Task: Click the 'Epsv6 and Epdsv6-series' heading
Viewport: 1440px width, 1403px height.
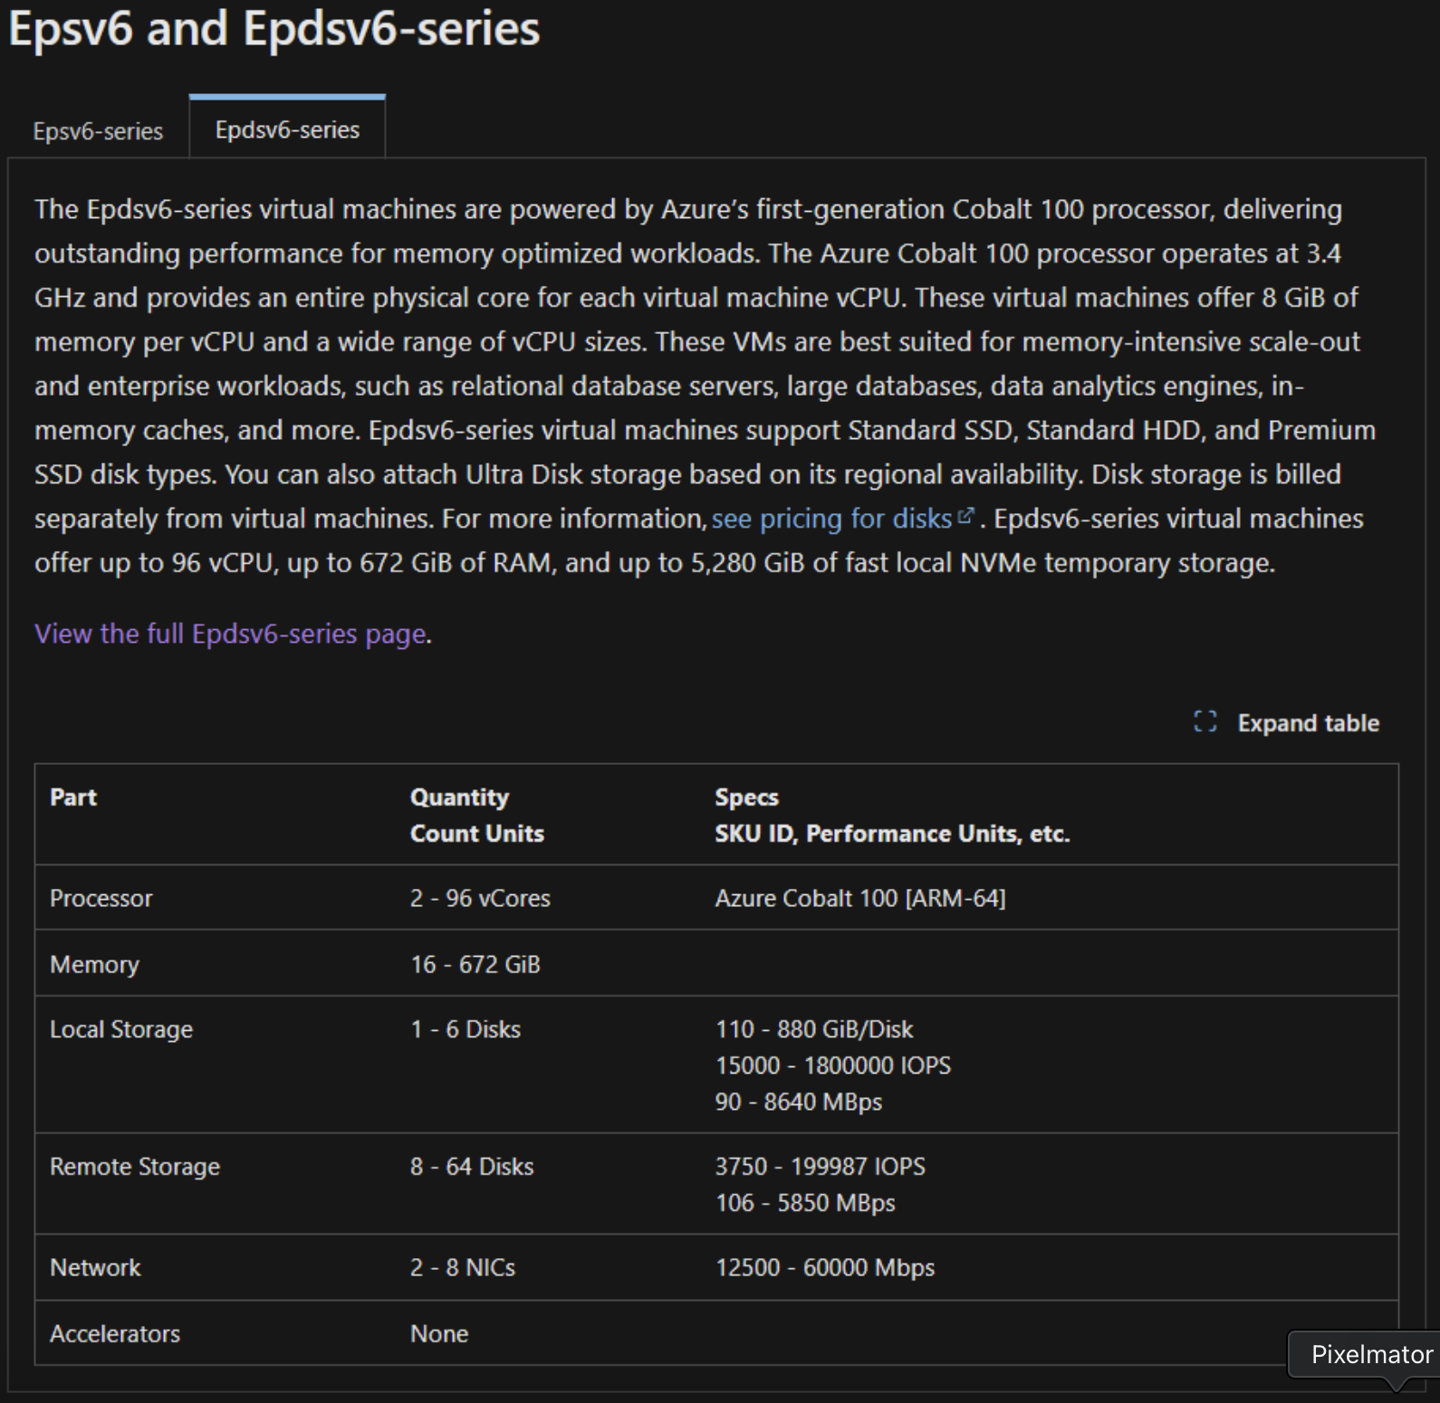Action: (x=274, y=28)
